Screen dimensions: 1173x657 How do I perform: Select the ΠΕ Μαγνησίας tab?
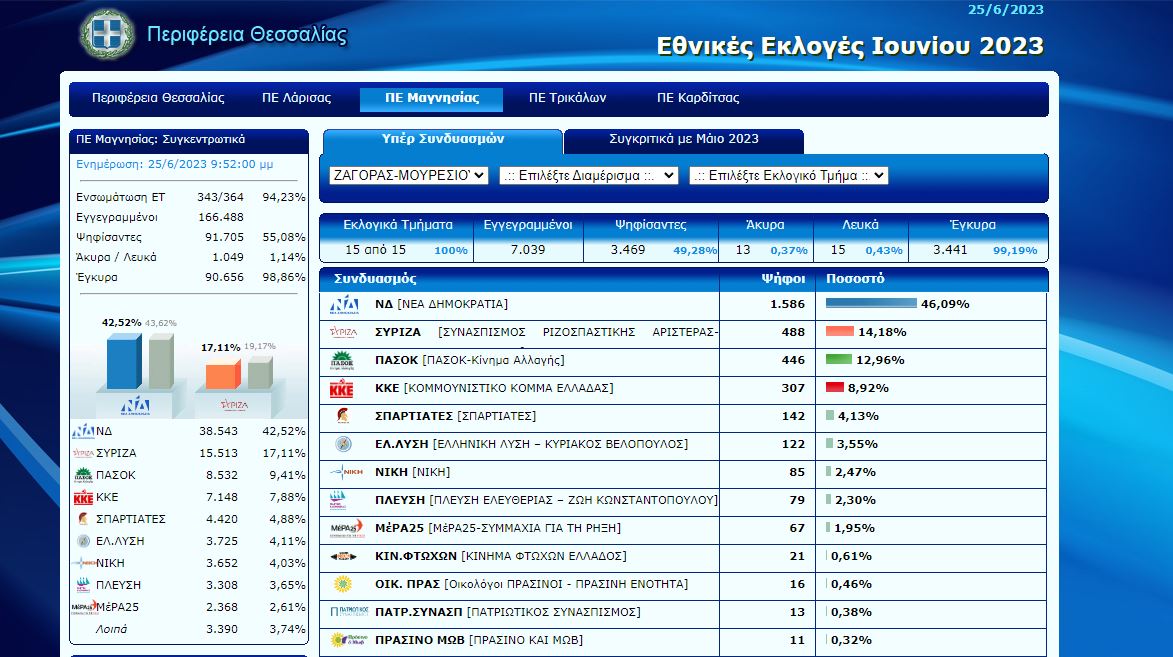click(432, 99)
